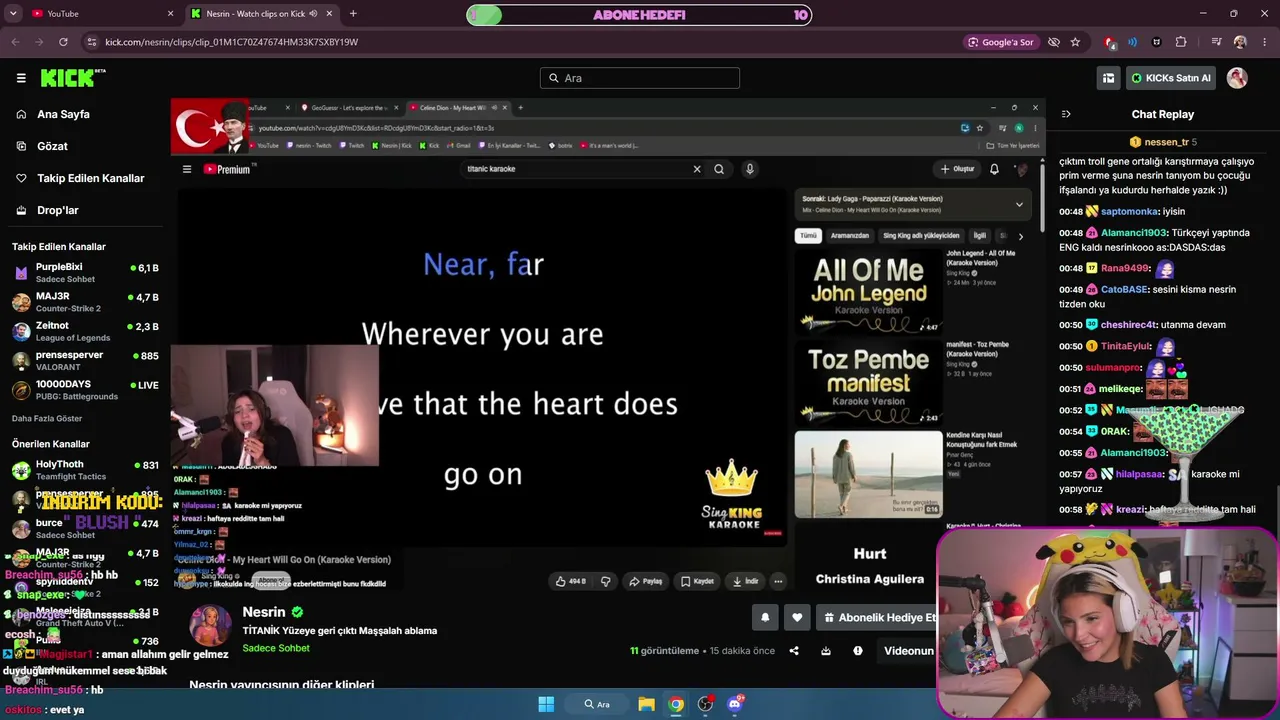
Task: Collapse the Chat Replay panel
Action: (1066, 114)
